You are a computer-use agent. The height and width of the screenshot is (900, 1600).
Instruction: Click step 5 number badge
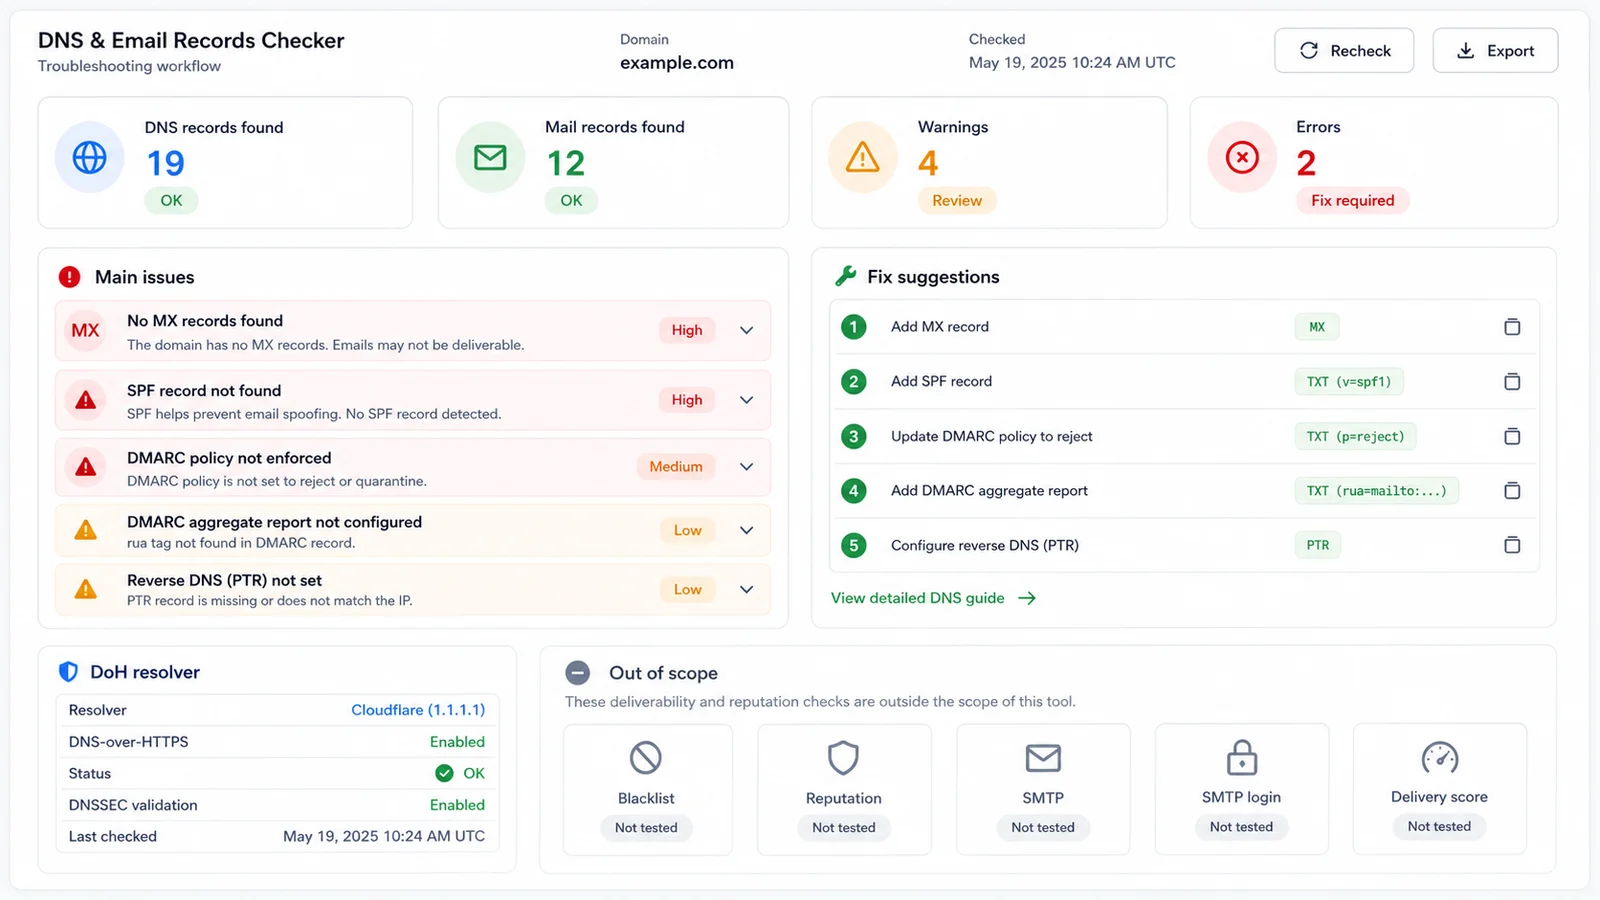coord(853,545)
